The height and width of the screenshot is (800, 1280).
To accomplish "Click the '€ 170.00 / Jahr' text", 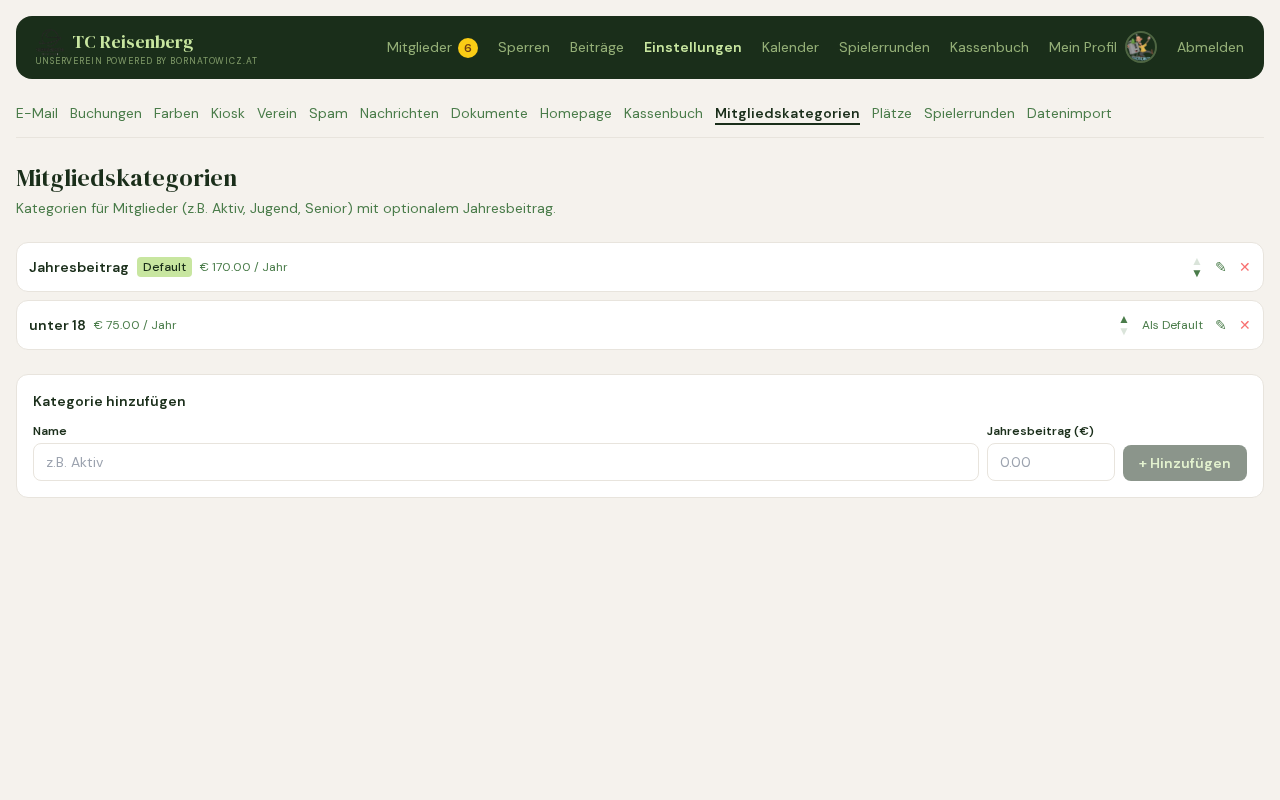I will pyautogui.click(x=243, y=267).
